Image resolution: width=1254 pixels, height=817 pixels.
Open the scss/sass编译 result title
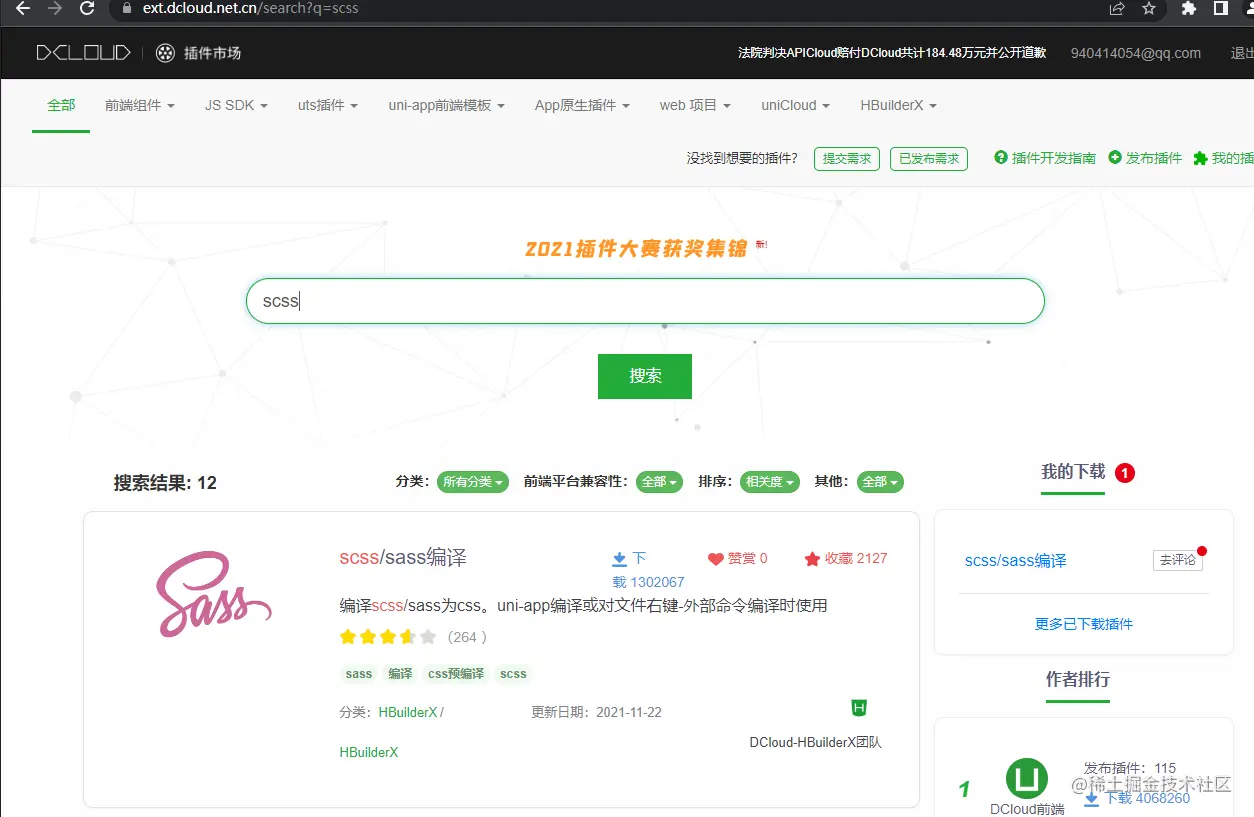[403, 558]
